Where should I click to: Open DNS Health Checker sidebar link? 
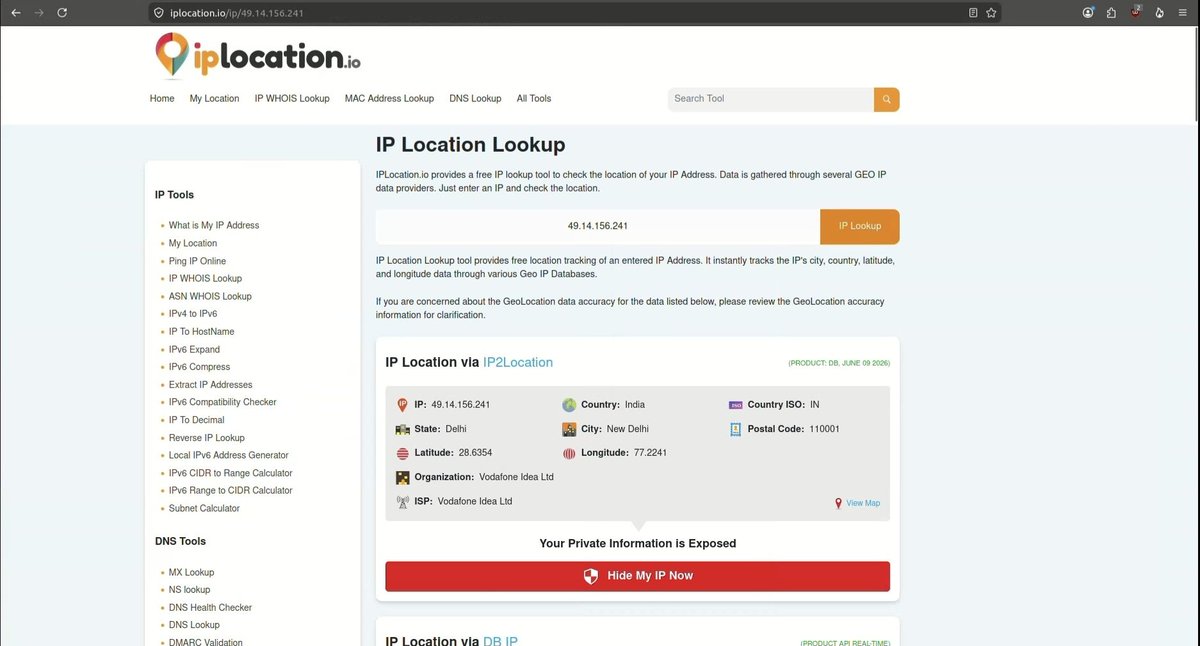pyautogui.click(x=210, y=608)
